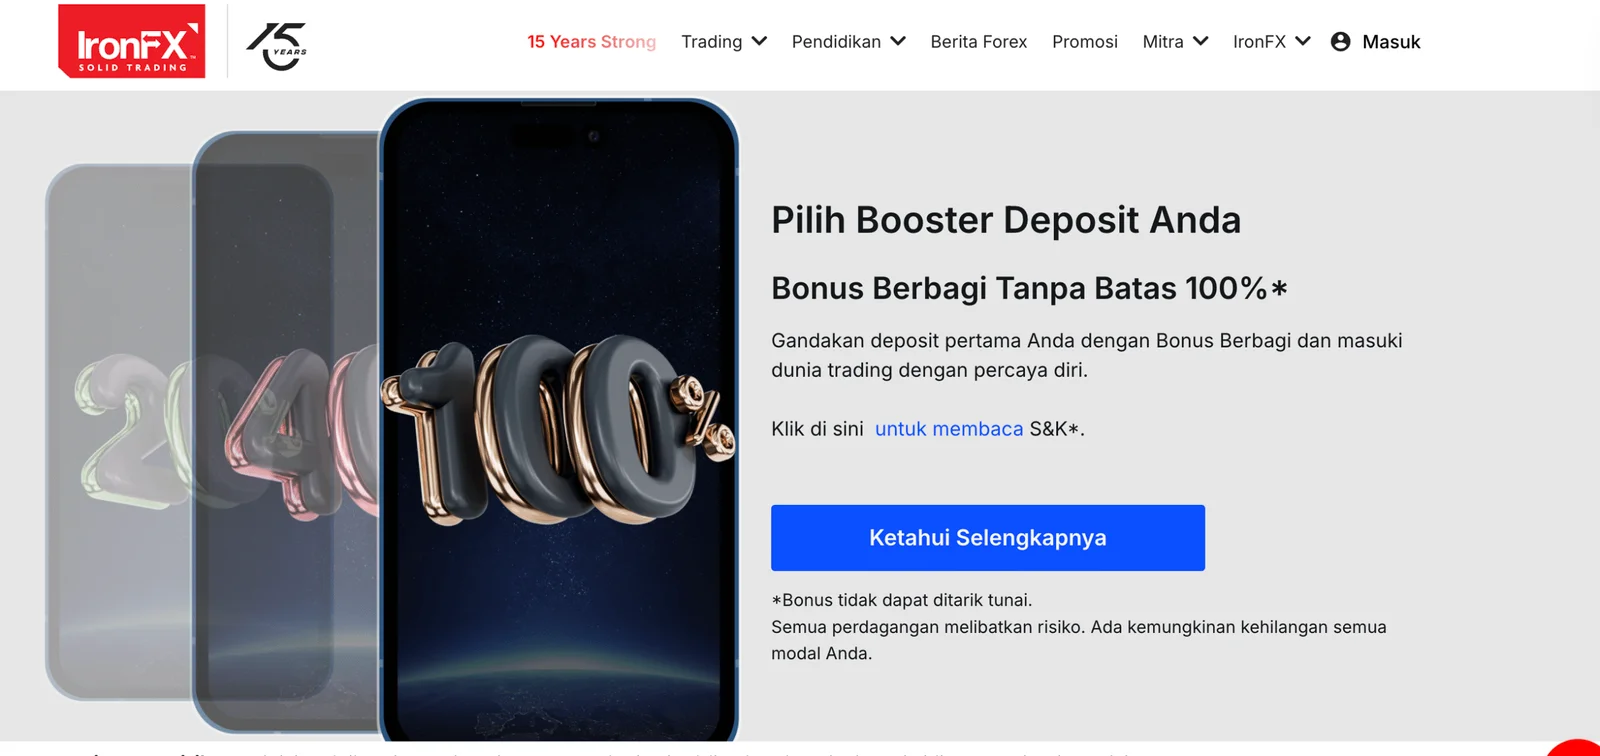Click the Pendidikan menu label

point(836,41)
